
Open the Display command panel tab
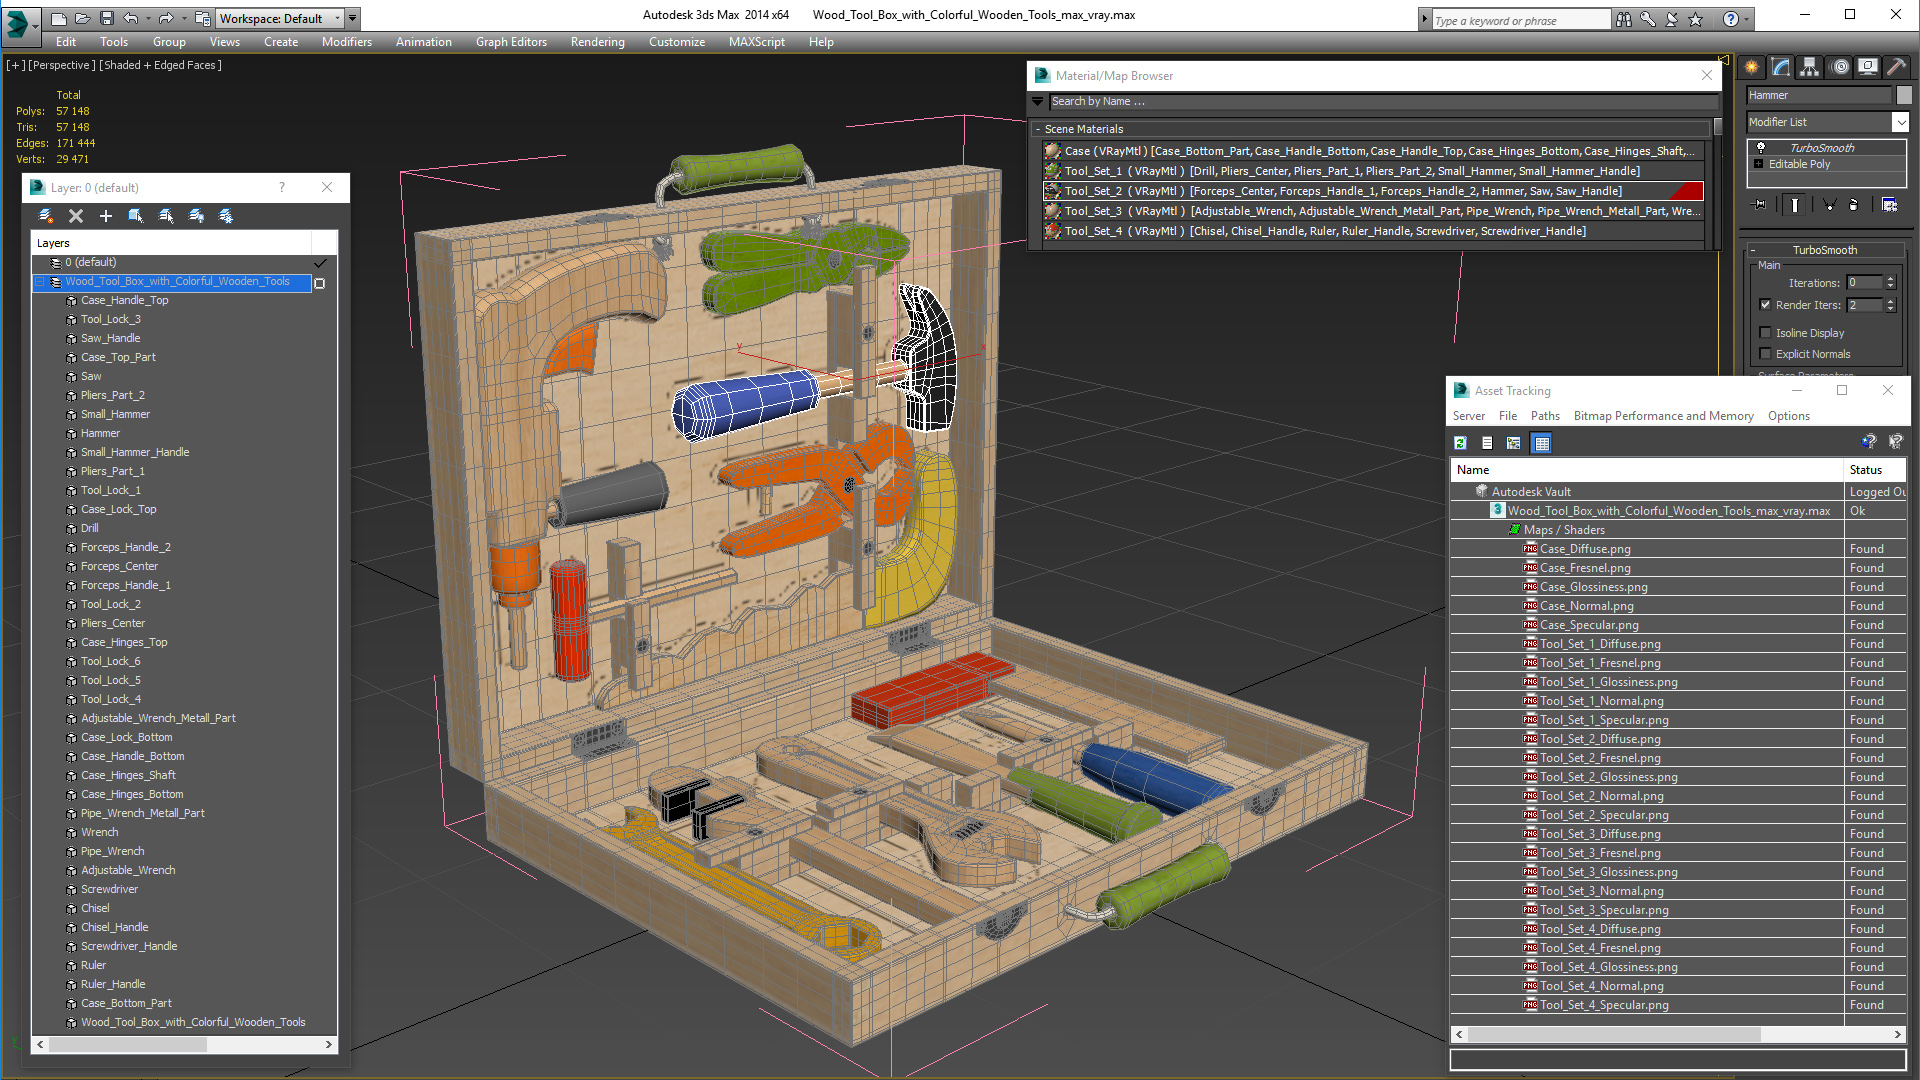(x=1868, y=67)
